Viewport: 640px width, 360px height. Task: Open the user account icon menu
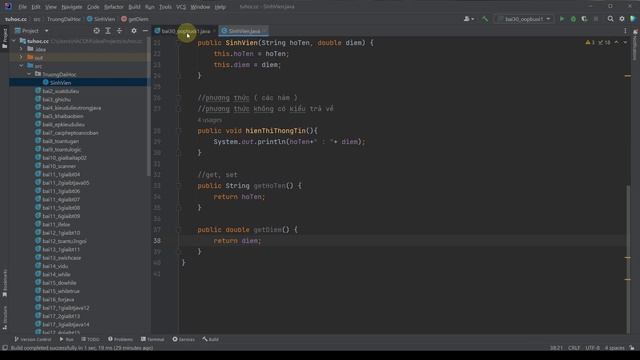point(469,19)
